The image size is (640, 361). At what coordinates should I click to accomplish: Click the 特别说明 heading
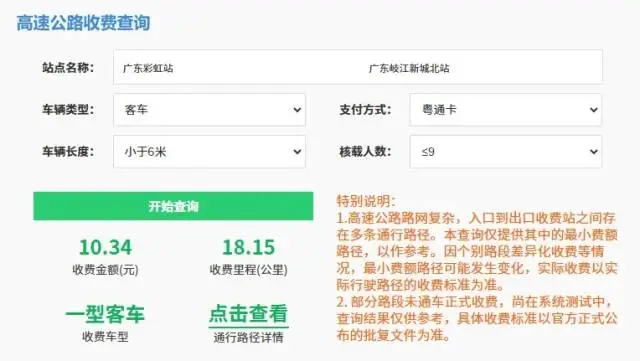(366, 201)
